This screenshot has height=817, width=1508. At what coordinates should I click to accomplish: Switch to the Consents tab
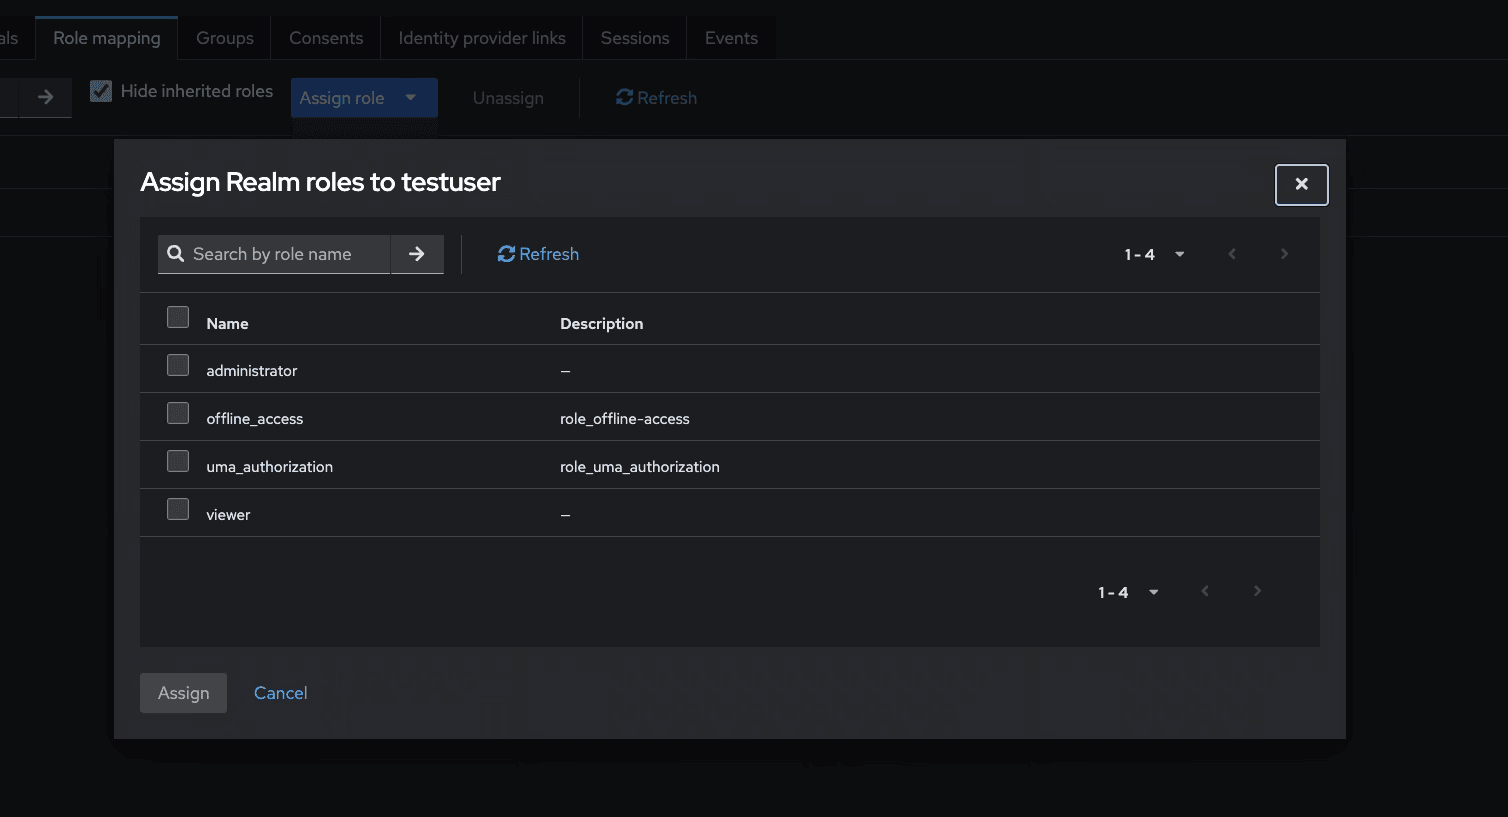pyautogui.click(x=326, y=38)
